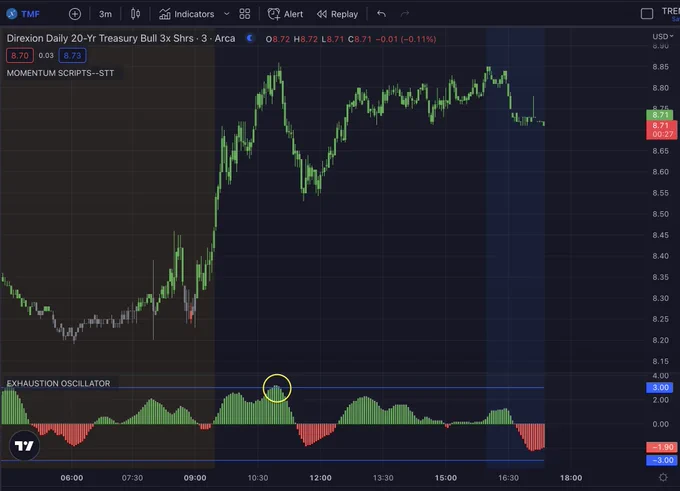Click the 8.50 price scale label
The width and height of the screenshot is (680, 491).
660,214
